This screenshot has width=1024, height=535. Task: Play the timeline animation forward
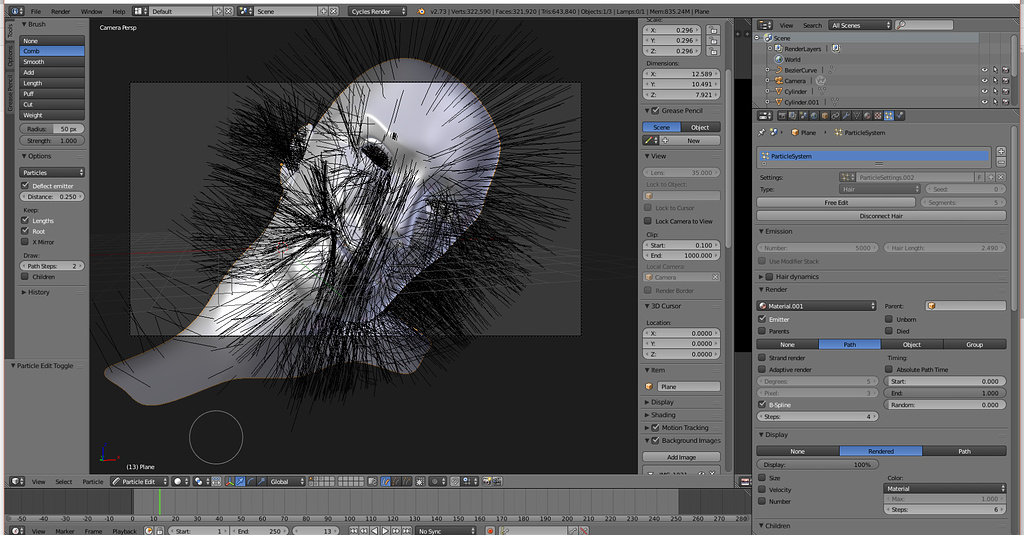385,531
